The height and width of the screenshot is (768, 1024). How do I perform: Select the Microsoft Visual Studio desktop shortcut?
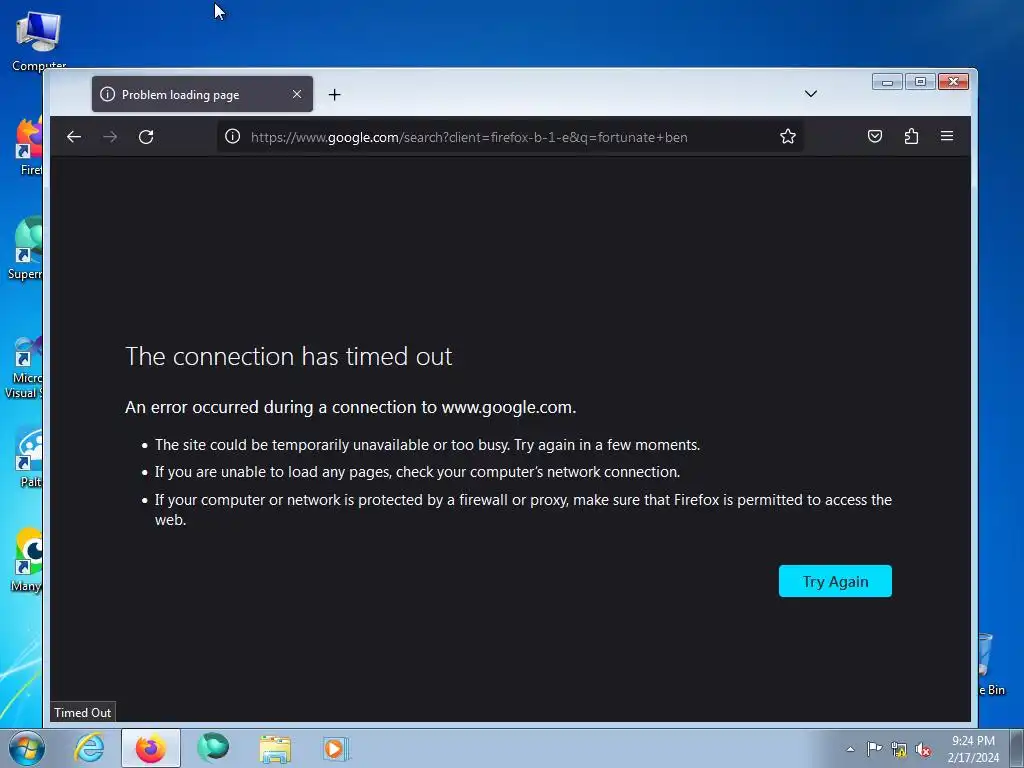tap(25, 367)
